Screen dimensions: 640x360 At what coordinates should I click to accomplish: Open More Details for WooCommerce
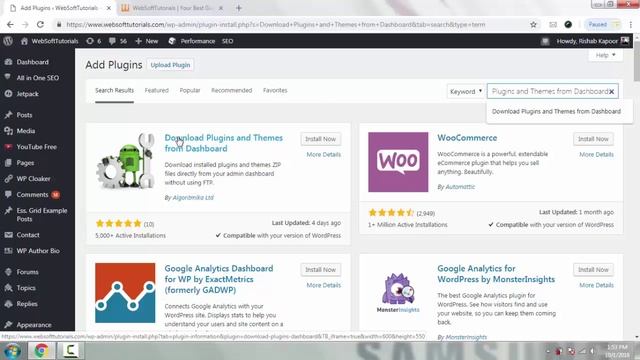tap(596, 154)
